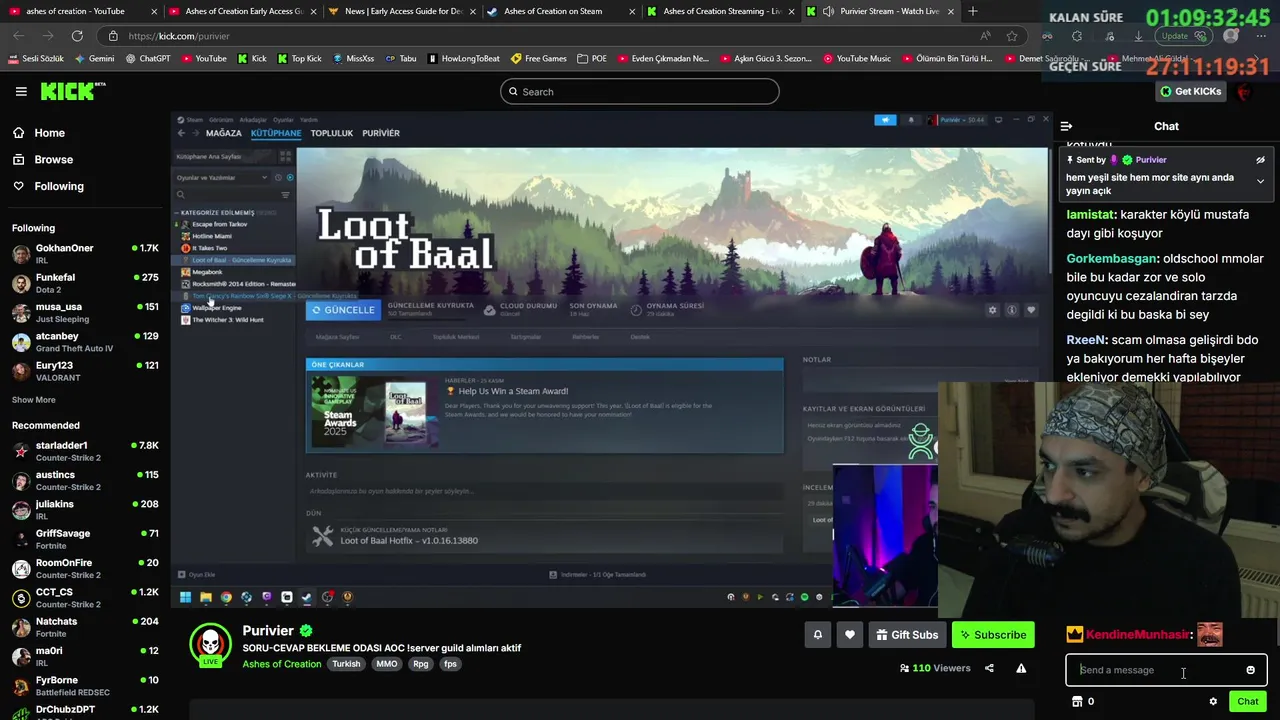Report stream via warning triangle icon
The width and height of the screenshot is (1280, 720).
click(x=1021, y=668)
